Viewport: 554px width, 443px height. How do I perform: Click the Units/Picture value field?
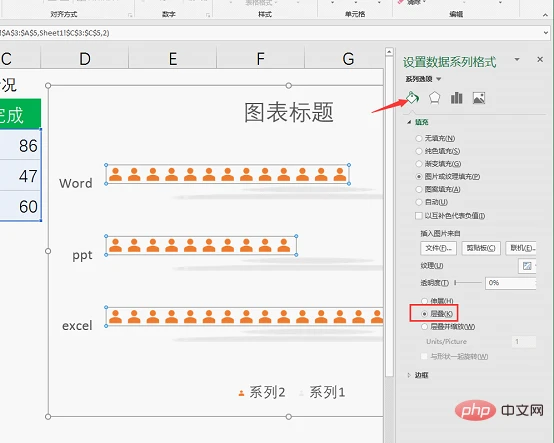(524, 342)
